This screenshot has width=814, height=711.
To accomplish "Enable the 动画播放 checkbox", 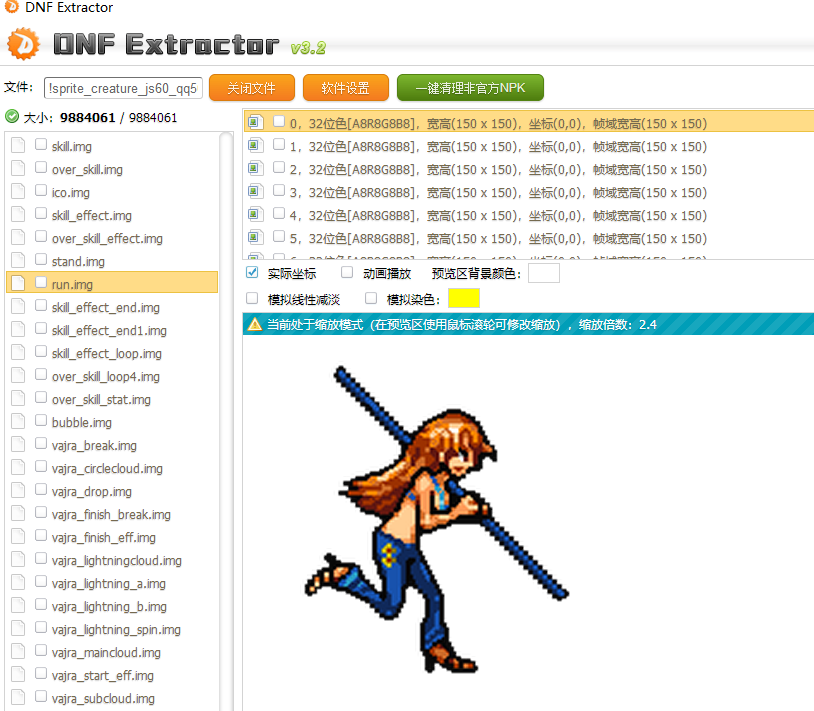I will (x=347, y=272).
